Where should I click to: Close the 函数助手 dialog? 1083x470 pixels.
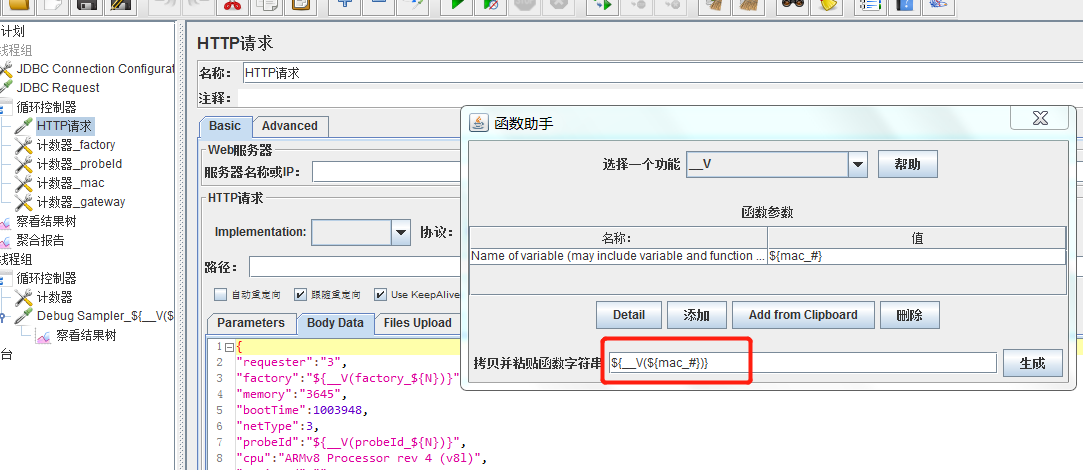tap(1039, 119)
